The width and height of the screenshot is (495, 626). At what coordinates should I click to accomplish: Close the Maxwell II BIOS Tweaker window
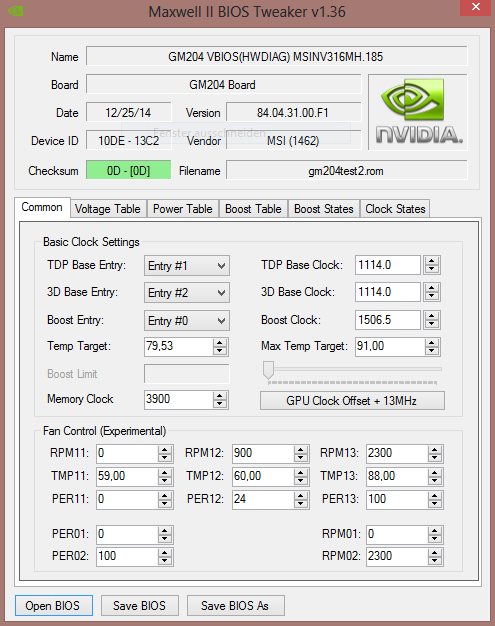pos(475,7)
